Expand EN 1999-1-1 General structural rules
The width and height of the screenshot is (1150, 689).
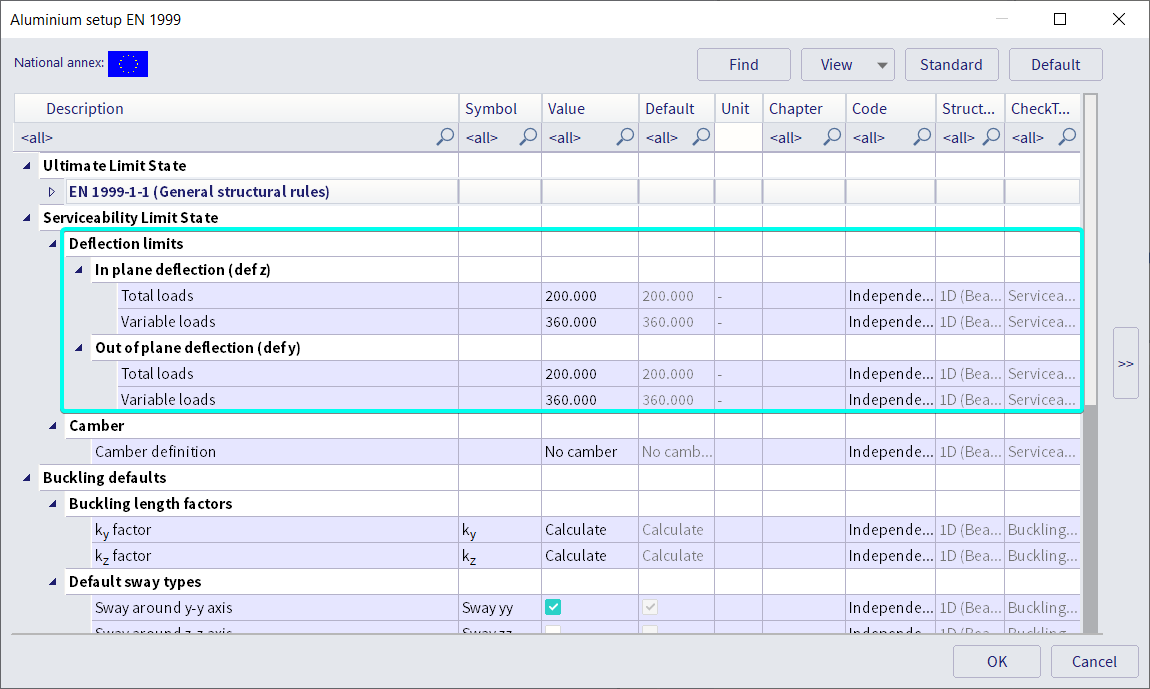tap(52, 191)
